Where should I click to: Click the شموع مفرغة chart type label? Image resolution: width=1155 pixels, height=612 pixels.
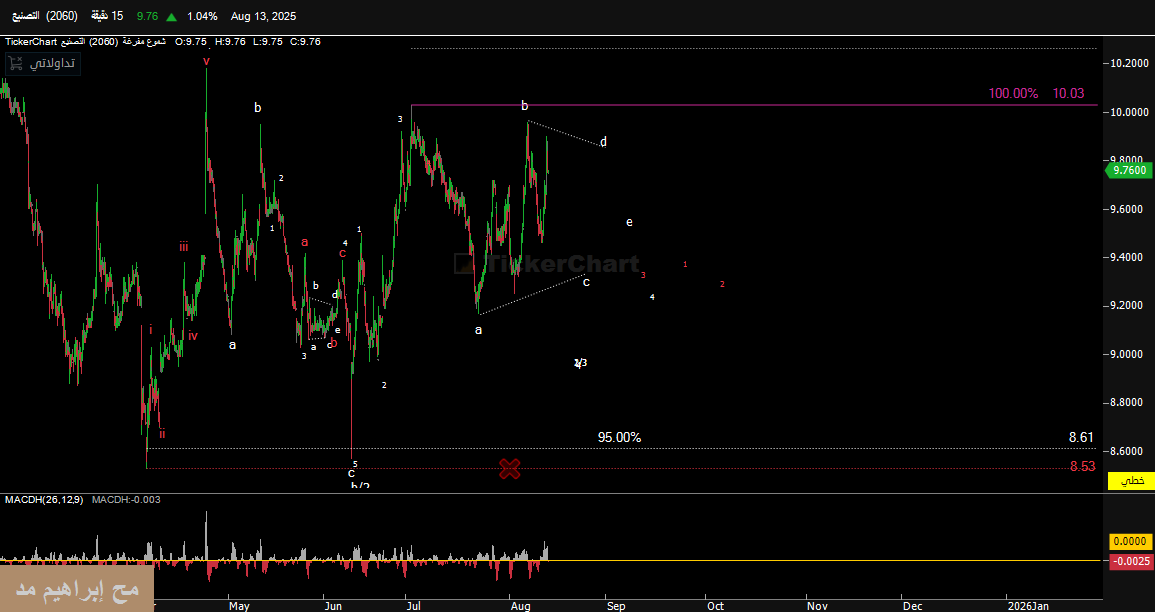[x=144, y=42]
